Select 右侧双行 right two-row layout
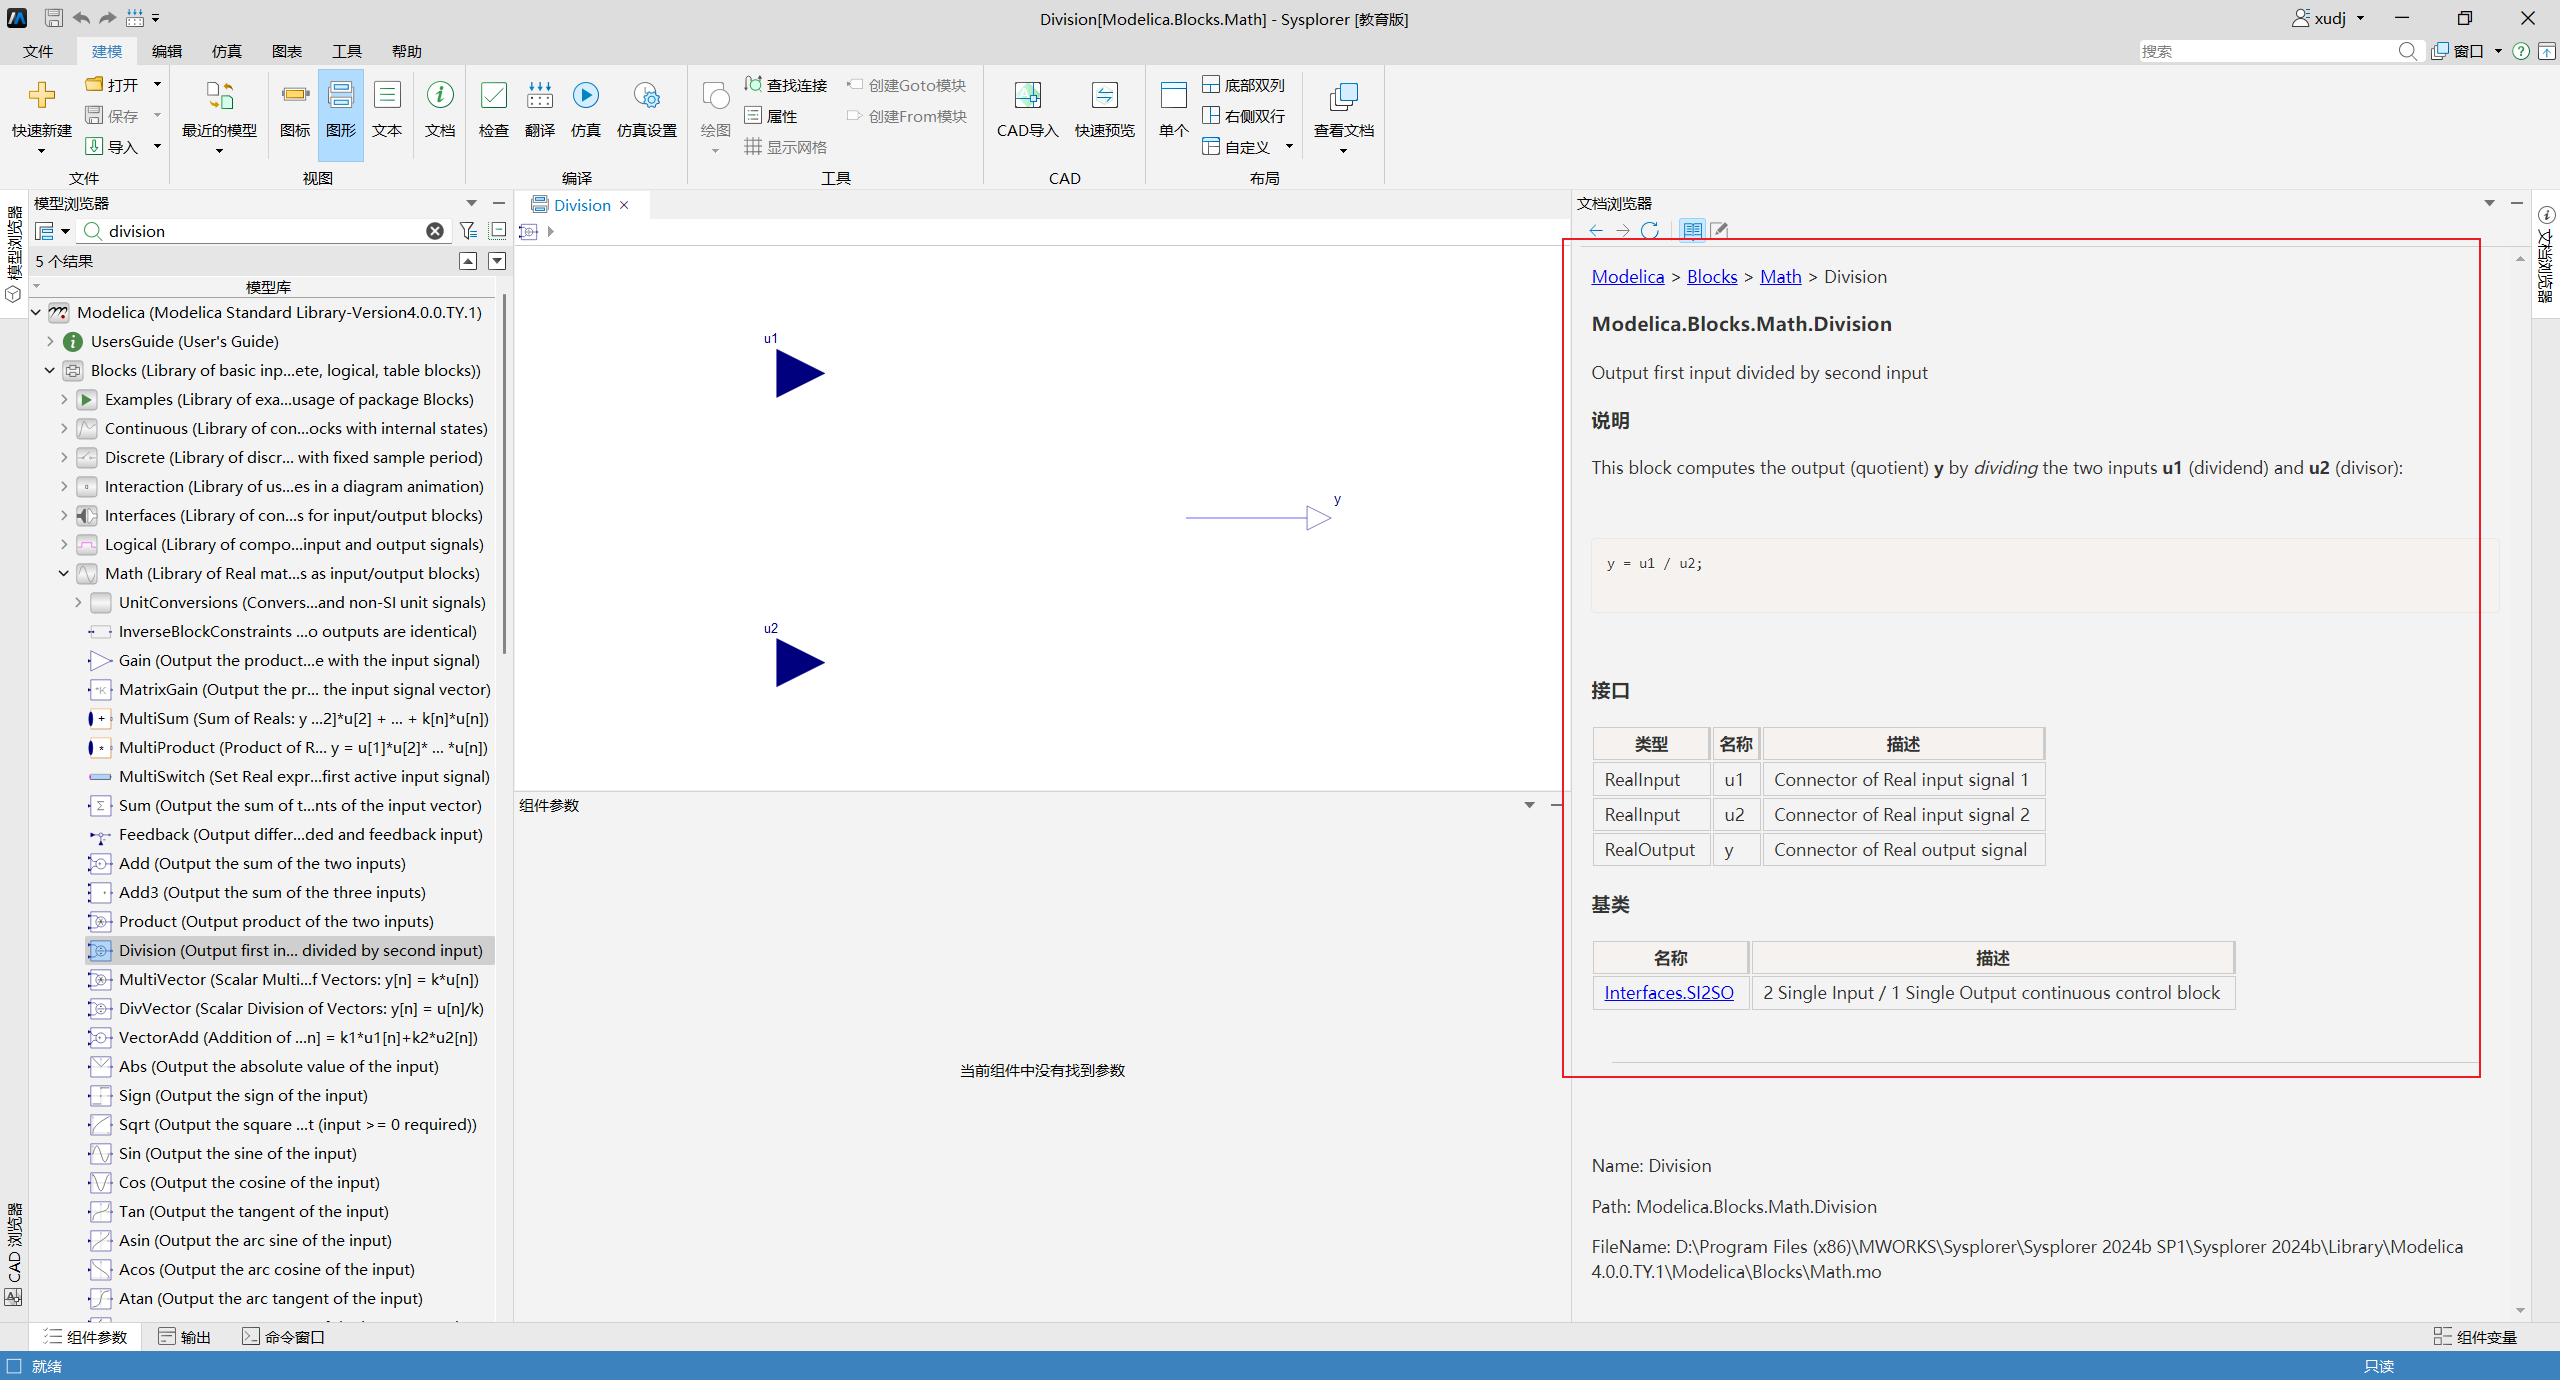The image size is (2560, 1380). click(x=1243, y=116)
